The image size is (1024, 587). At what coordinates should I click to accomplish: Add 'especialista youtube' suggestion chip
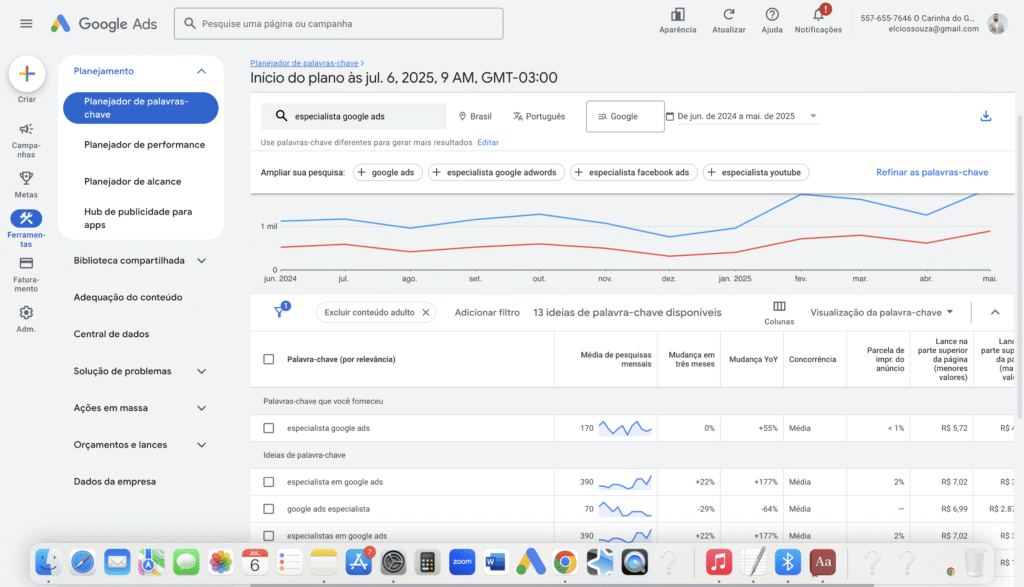(x=756, y=172)
